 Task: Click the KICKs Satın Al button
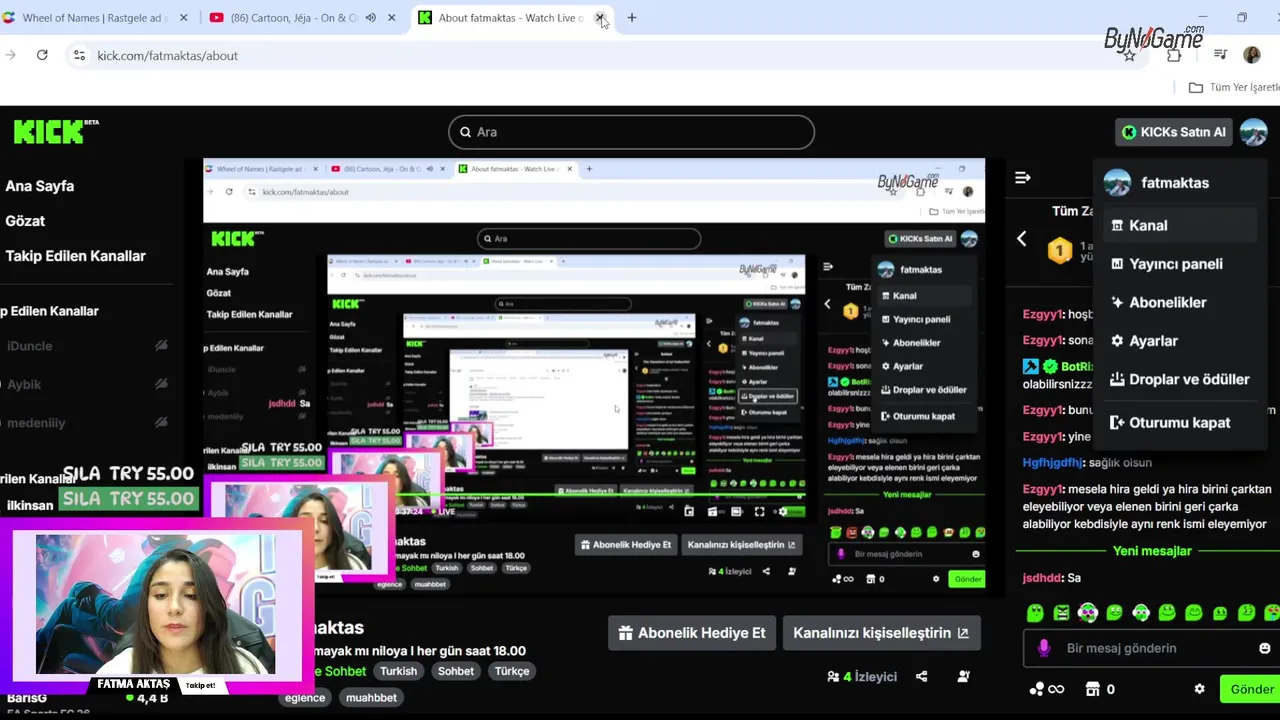1175,132
